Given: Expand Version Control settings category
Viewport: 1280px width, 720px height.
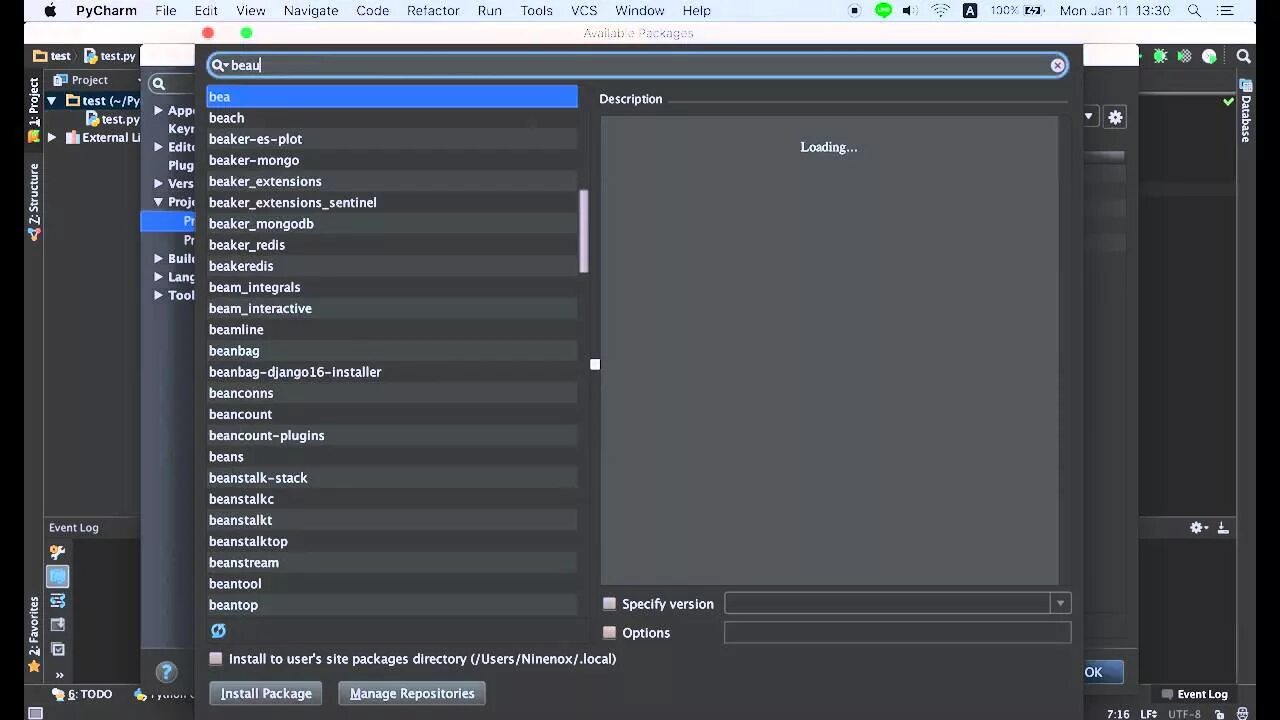Looking at the screenshot, I should [158, 184].
